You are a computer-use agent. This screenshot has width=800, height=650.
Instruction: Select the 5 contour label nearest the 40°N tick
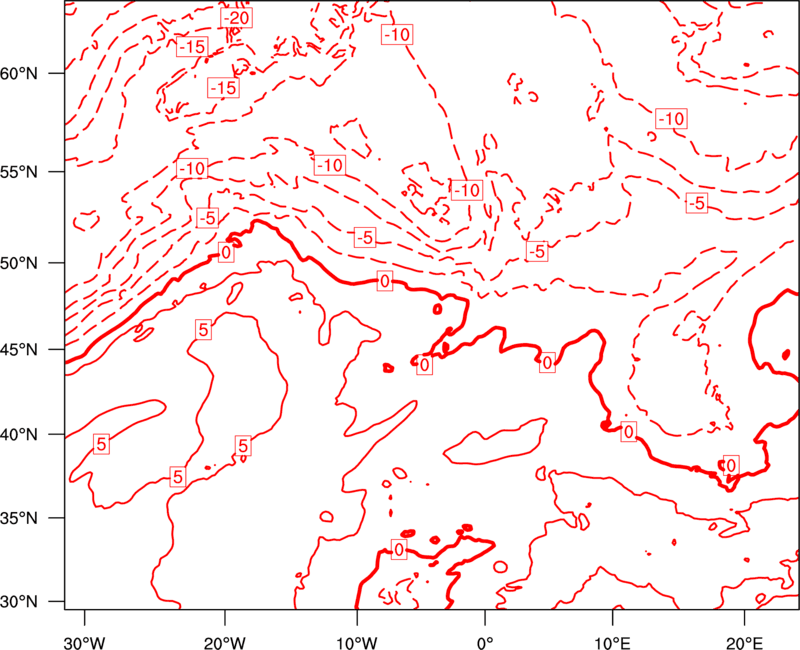point(101,444)
